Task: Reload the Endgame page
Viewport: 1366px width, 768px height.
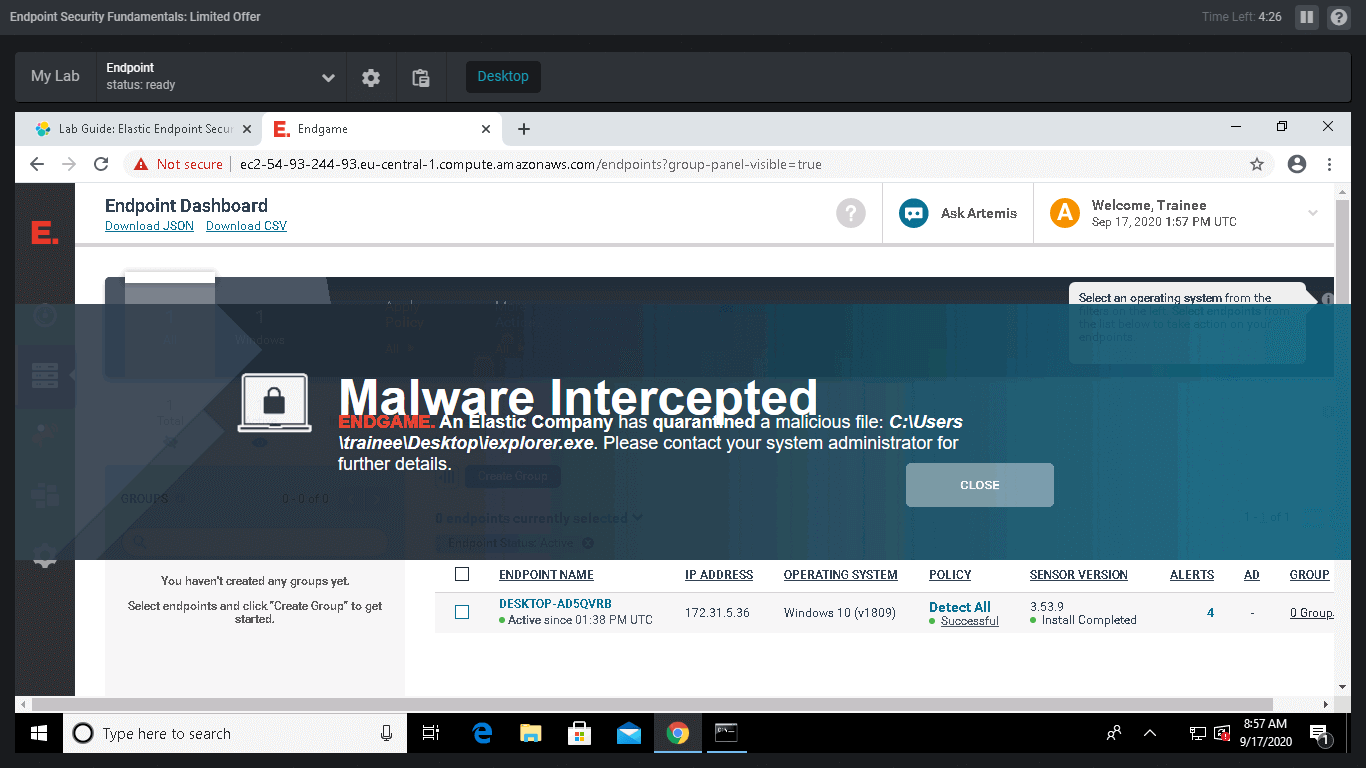Action: [x=101, y=164]
